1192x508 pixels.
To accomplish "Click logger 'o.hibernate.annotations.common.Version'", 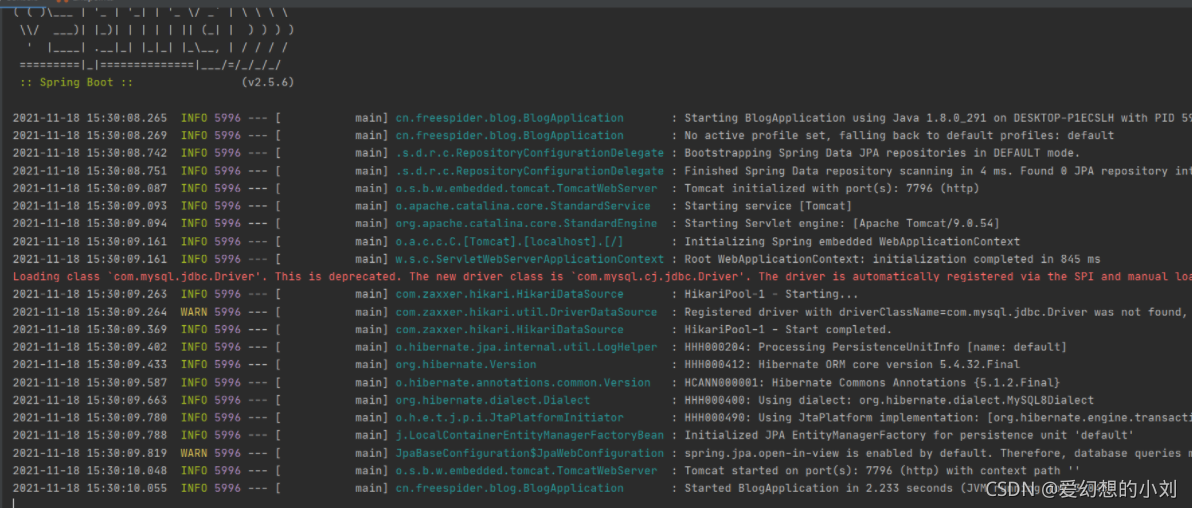I will click(x=523, y=383).
